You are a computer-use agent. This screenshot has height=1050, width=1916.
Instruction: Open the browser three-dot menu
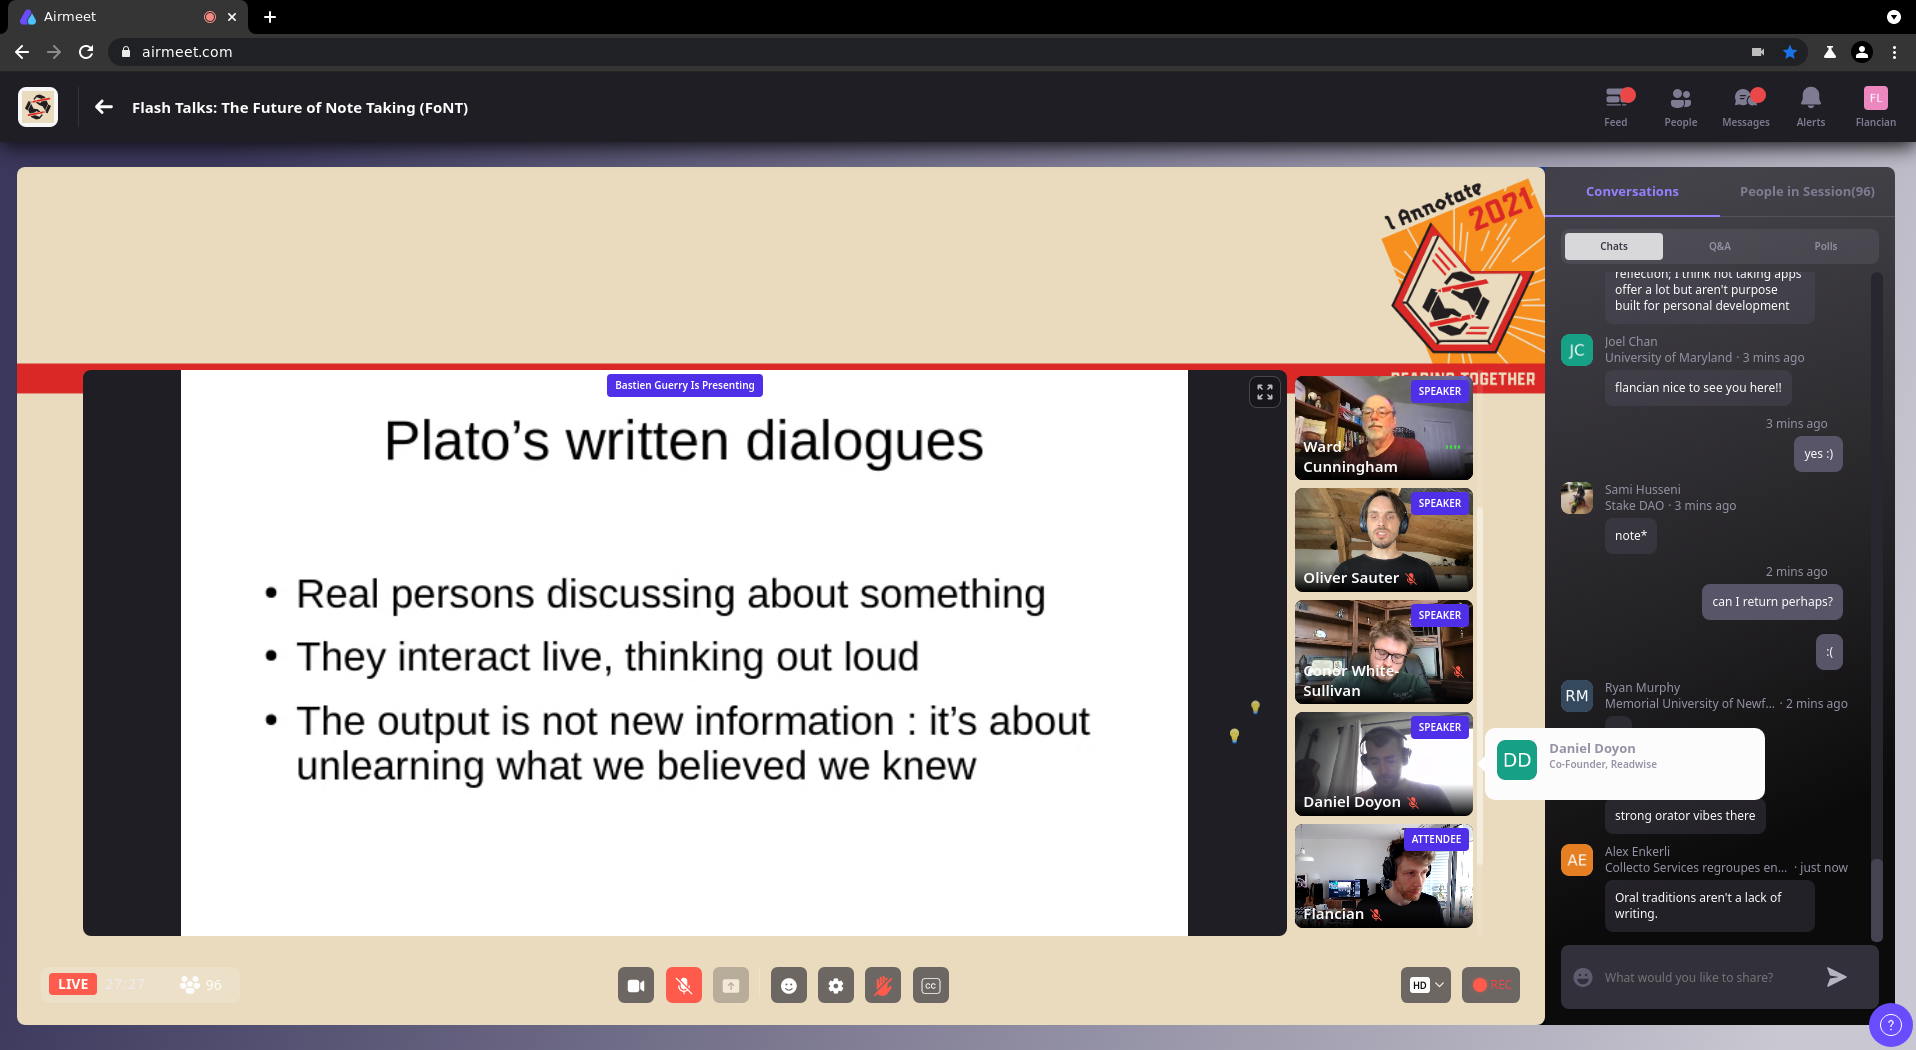point(1894,52)
